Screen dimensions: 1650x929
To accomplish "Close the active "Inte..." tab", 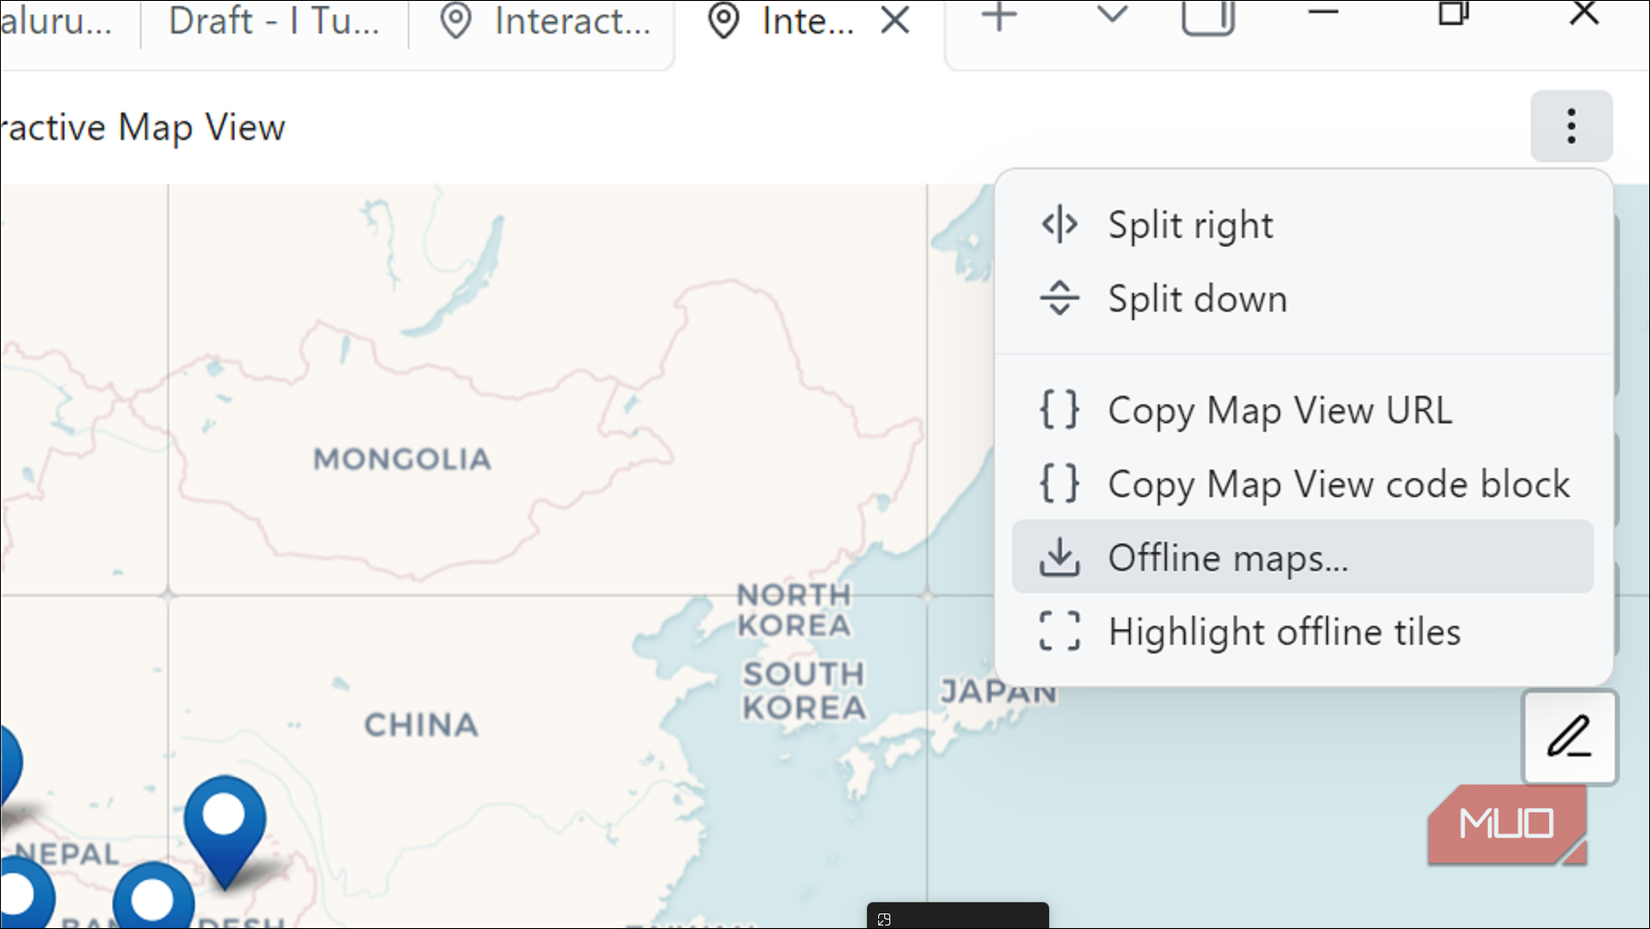I will click(x=893, y=20).
